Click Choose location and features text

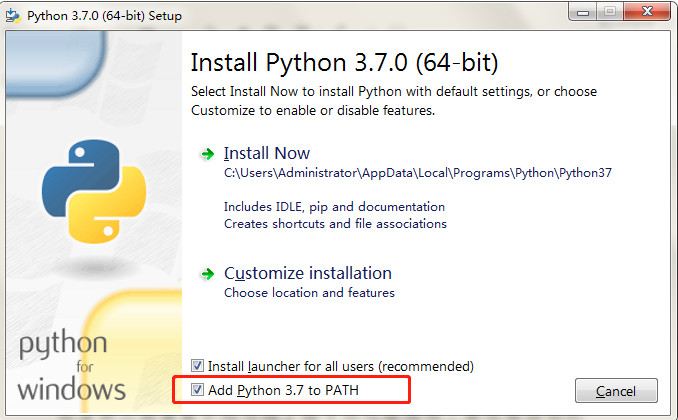point(309,293)
